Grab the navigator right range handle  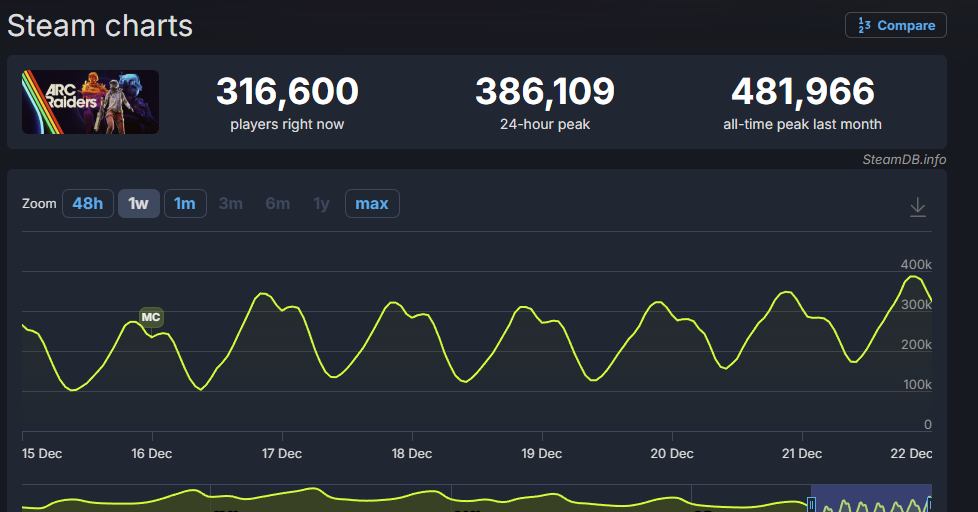click(x=929, y=504)
